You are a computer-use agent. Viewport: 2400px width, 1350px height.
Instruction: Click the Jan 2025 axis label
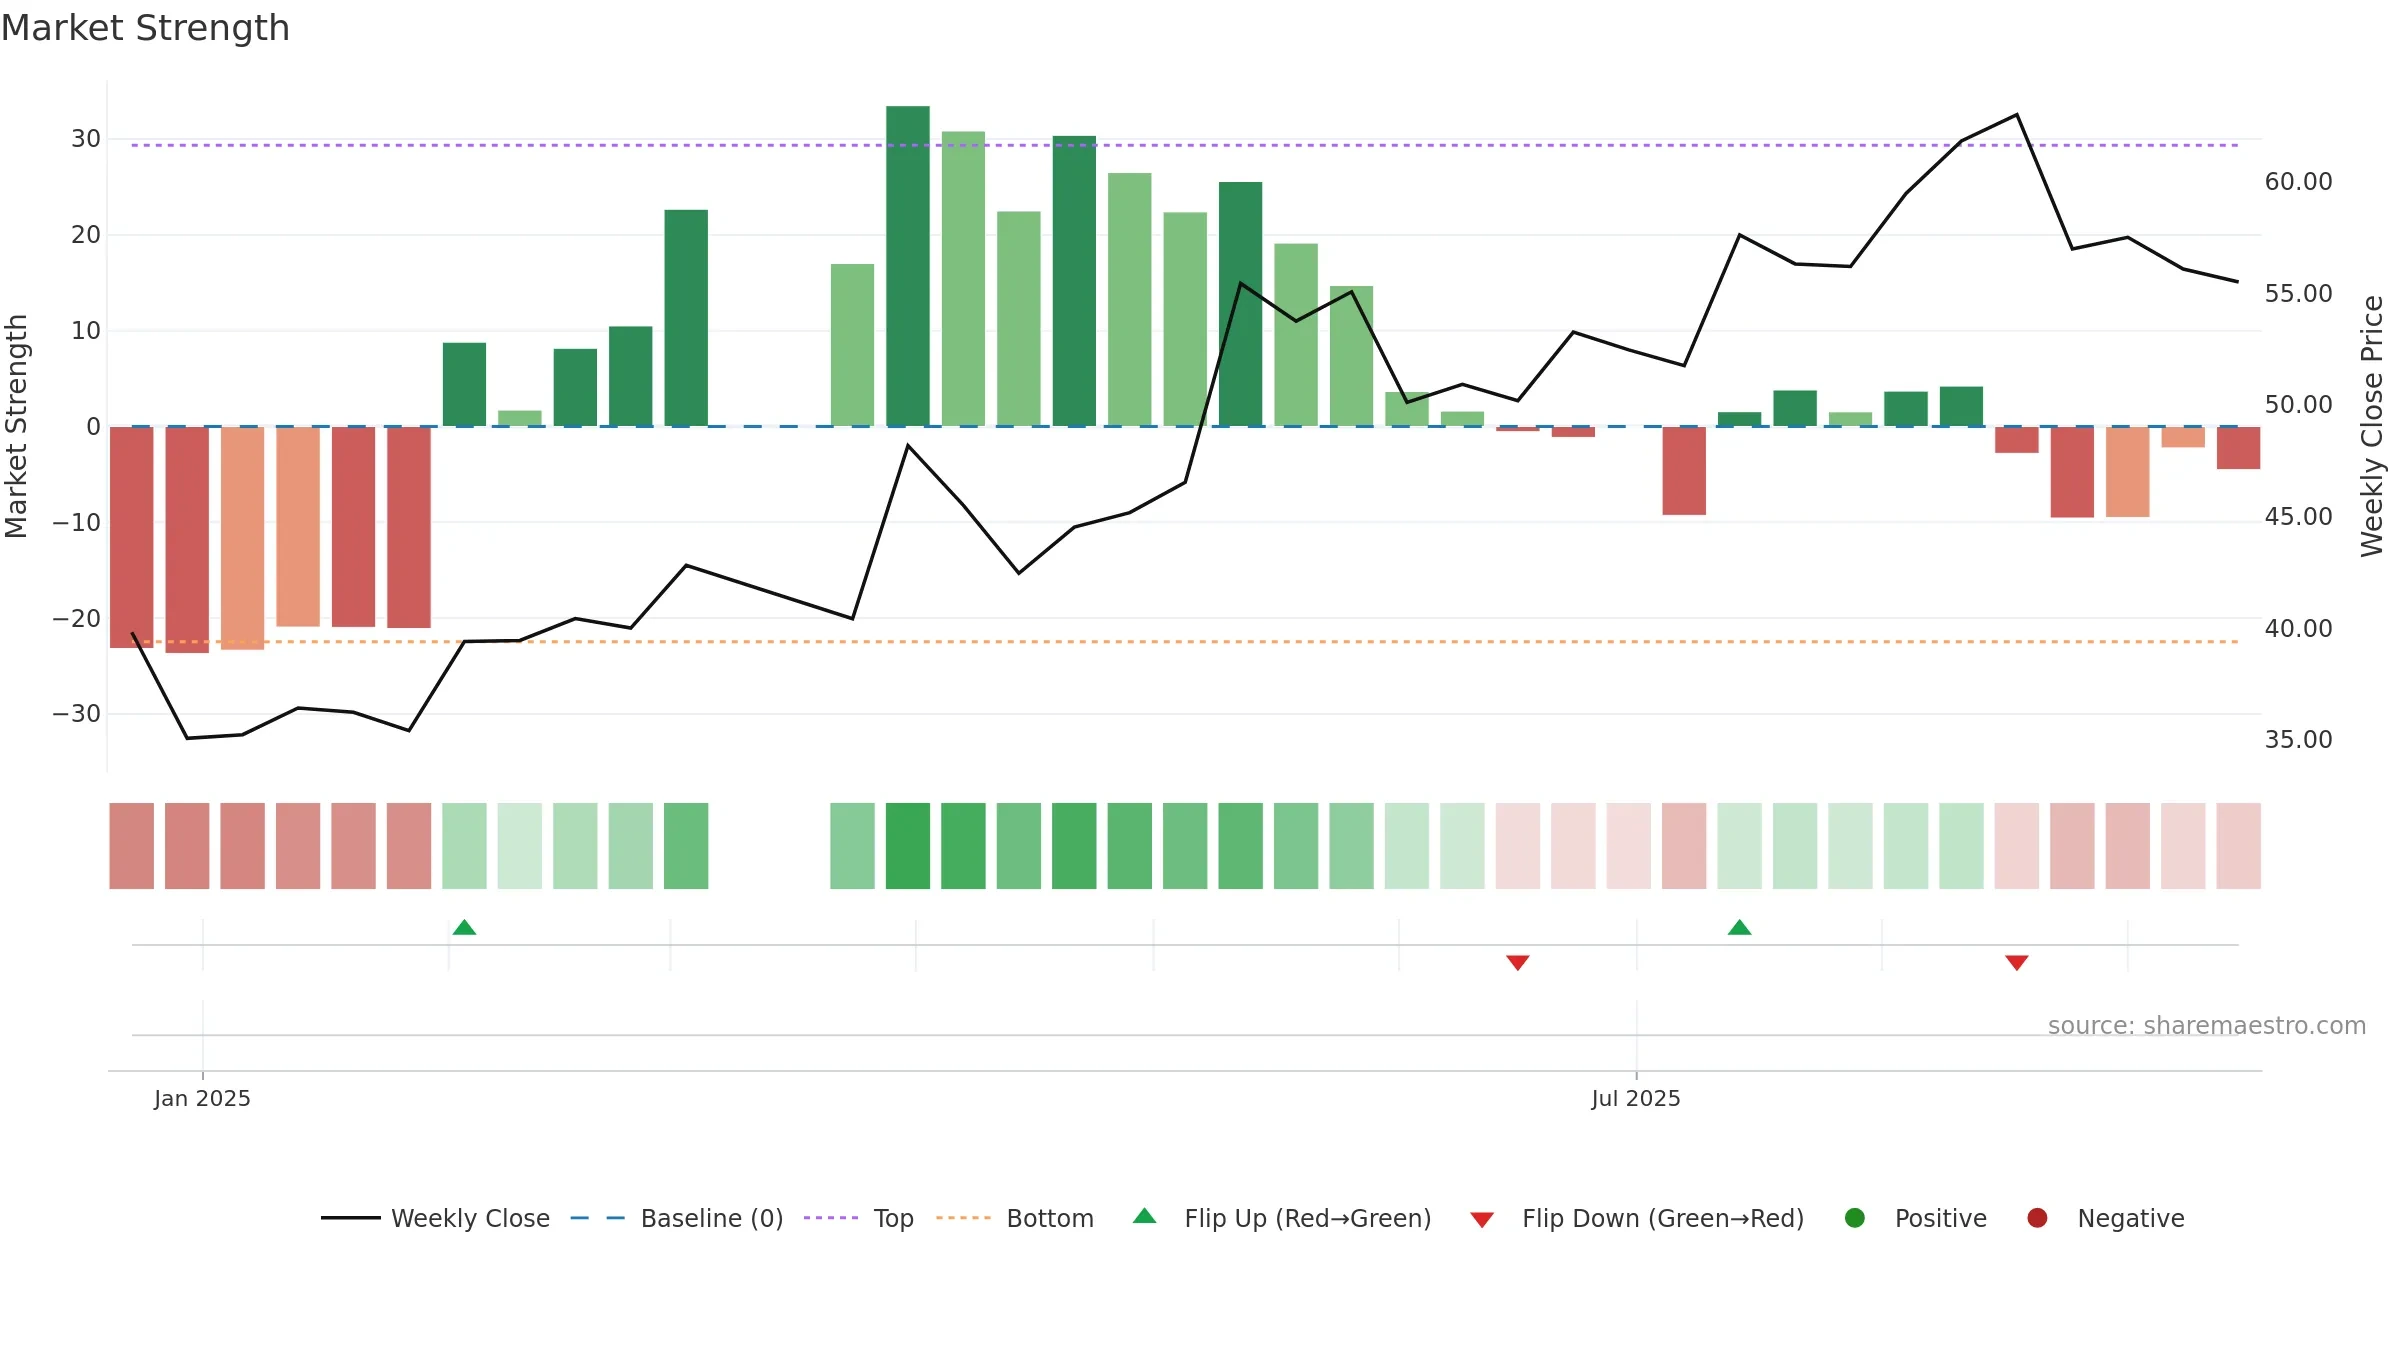click(x=202, y=1098)
